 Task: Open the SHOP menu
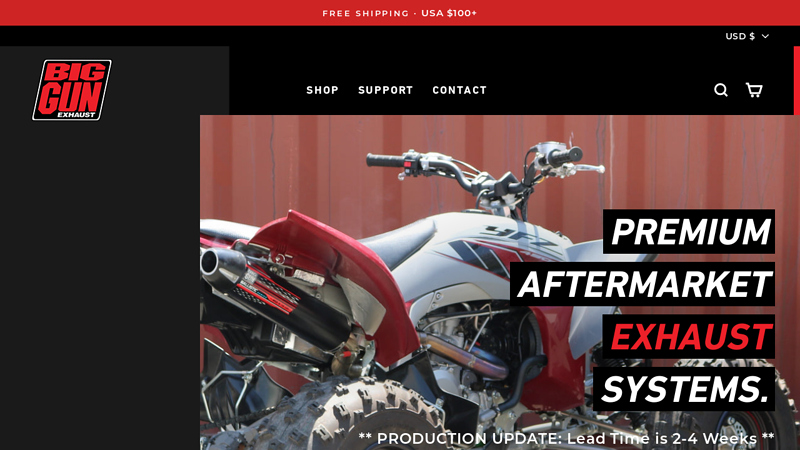pyautogui.click(x=322, y=90)
